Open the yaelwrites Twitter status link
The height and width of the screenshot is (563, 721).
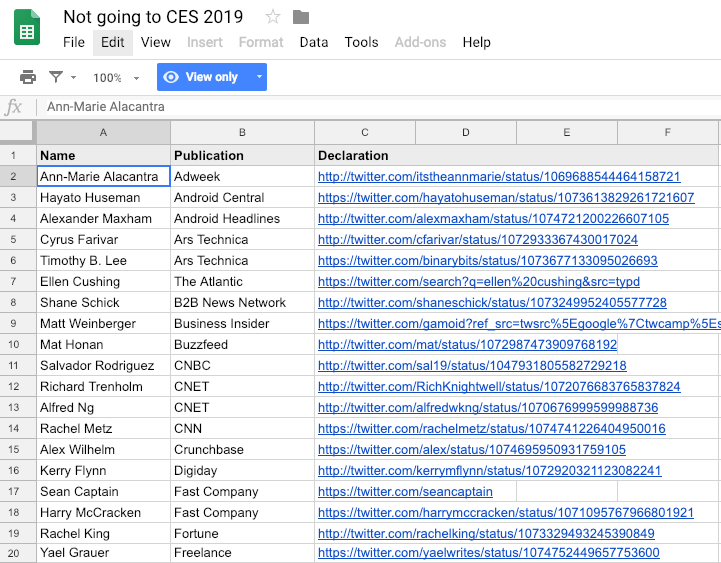click(489, 553)
